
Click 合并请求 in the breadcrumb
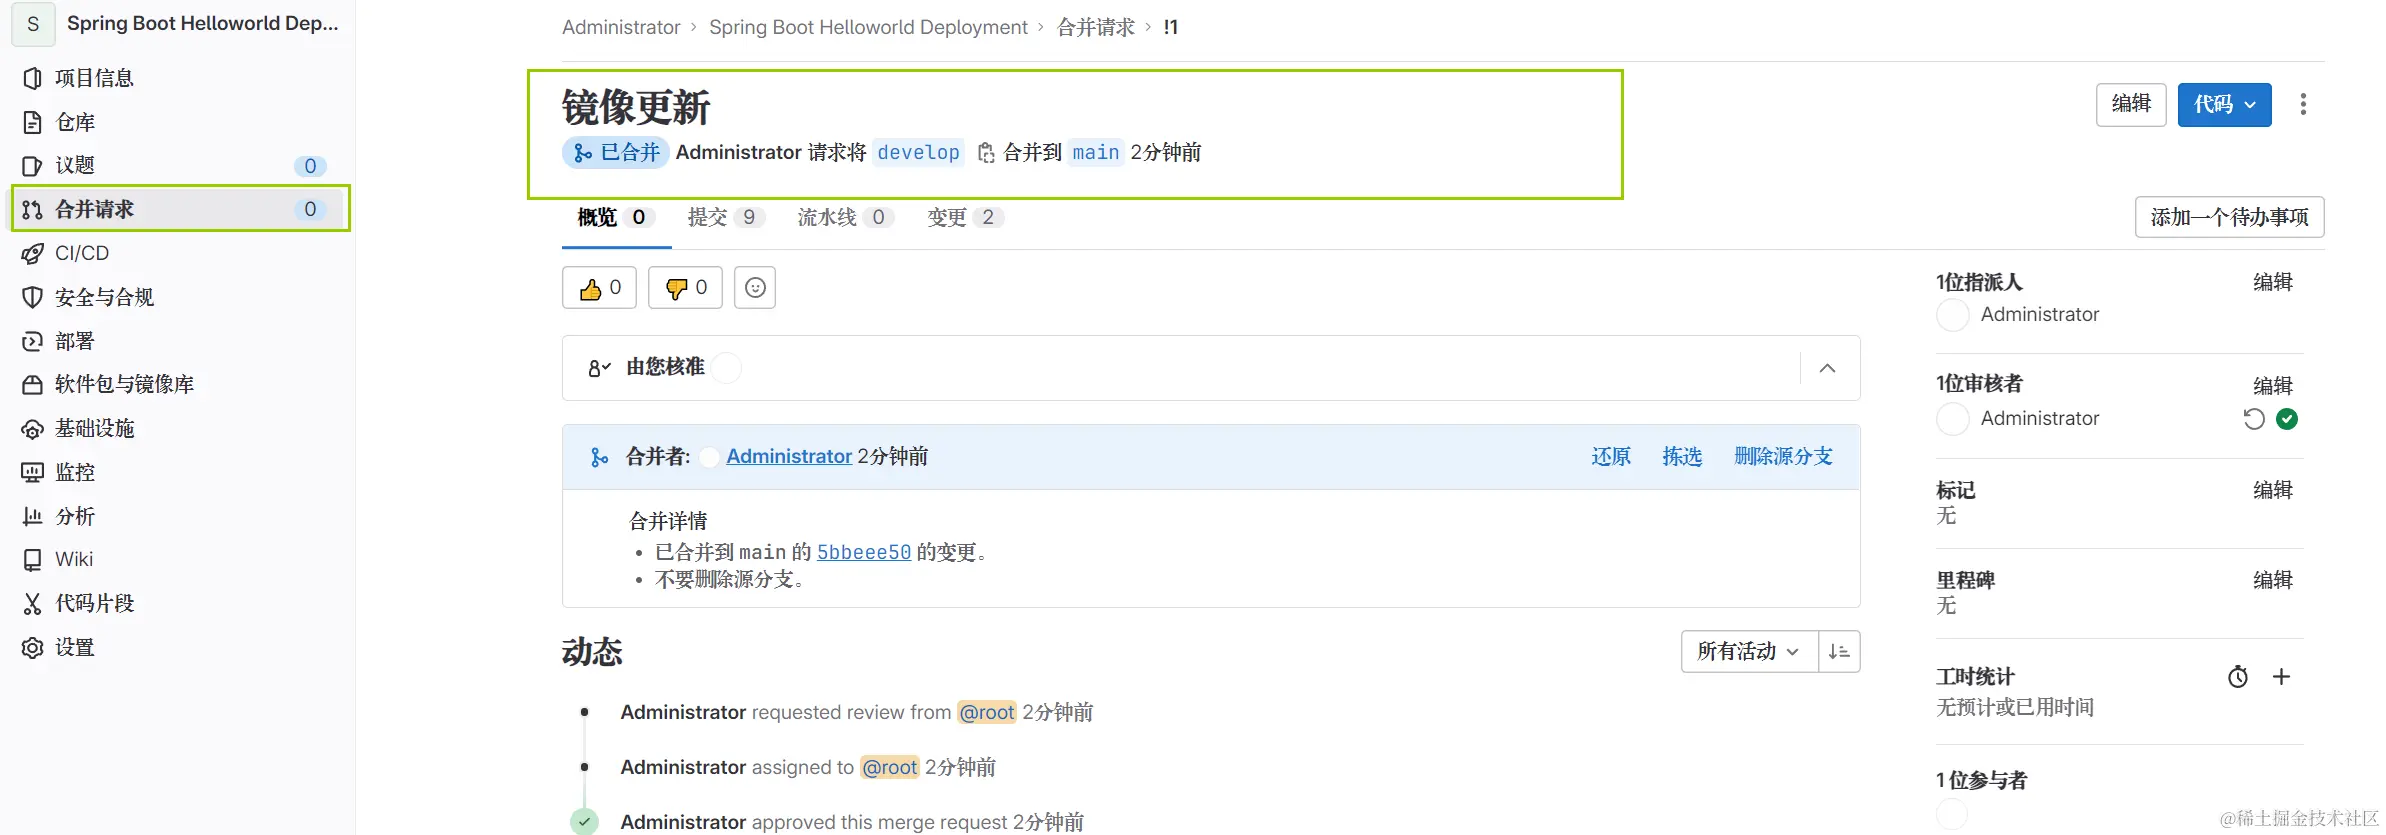tap(1096, 27)
